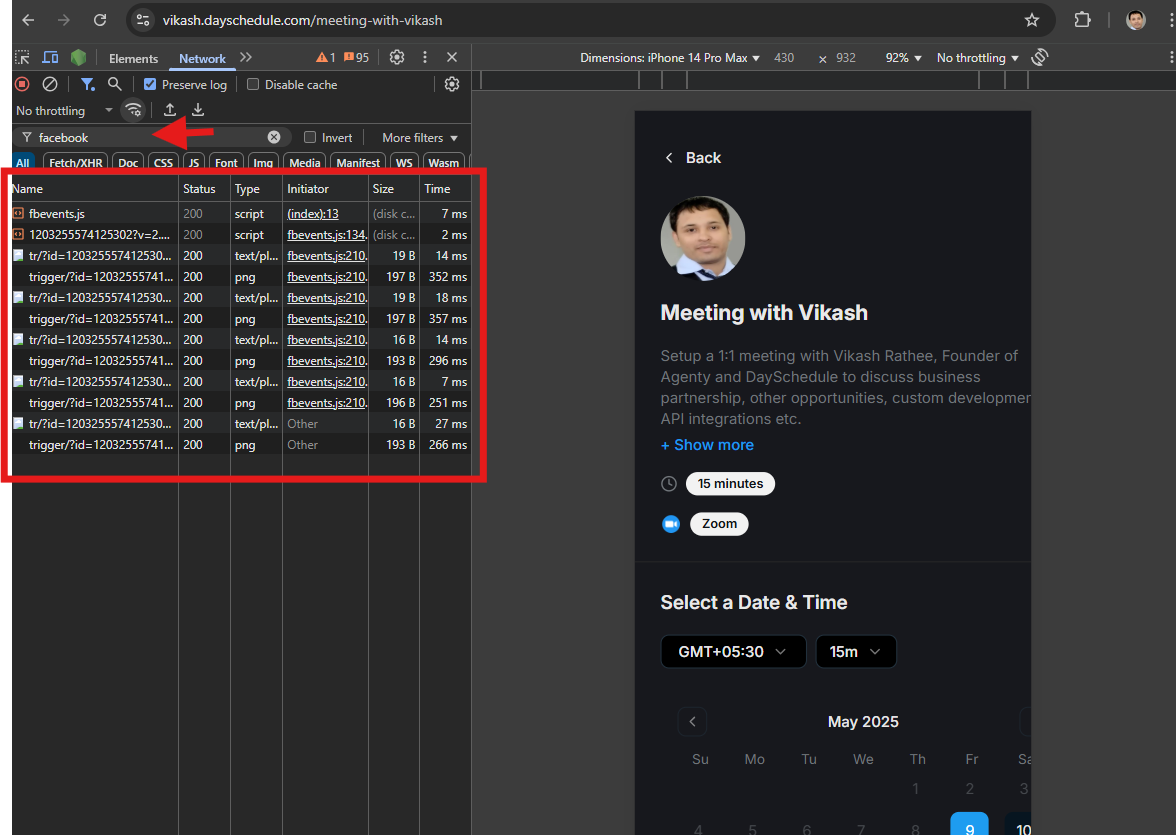Open network search magnifier
The image size is (1176, 835).
(115, 84)
